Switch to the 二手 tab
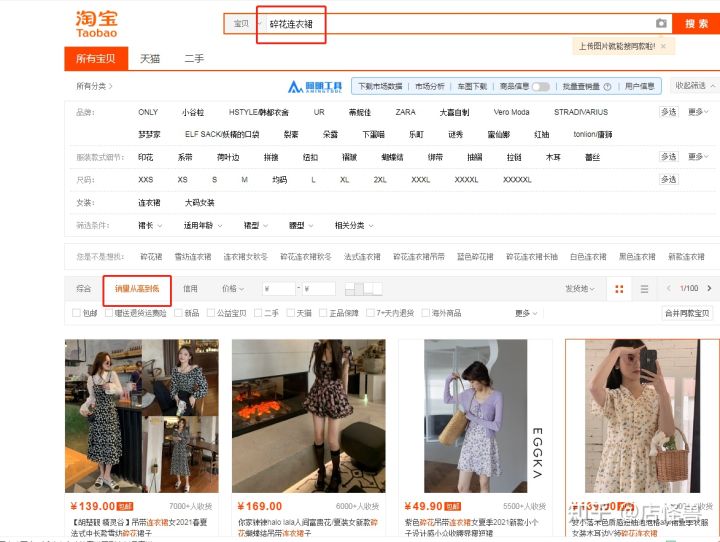This screenshot has height=542, width=720. tap(194, 59)
